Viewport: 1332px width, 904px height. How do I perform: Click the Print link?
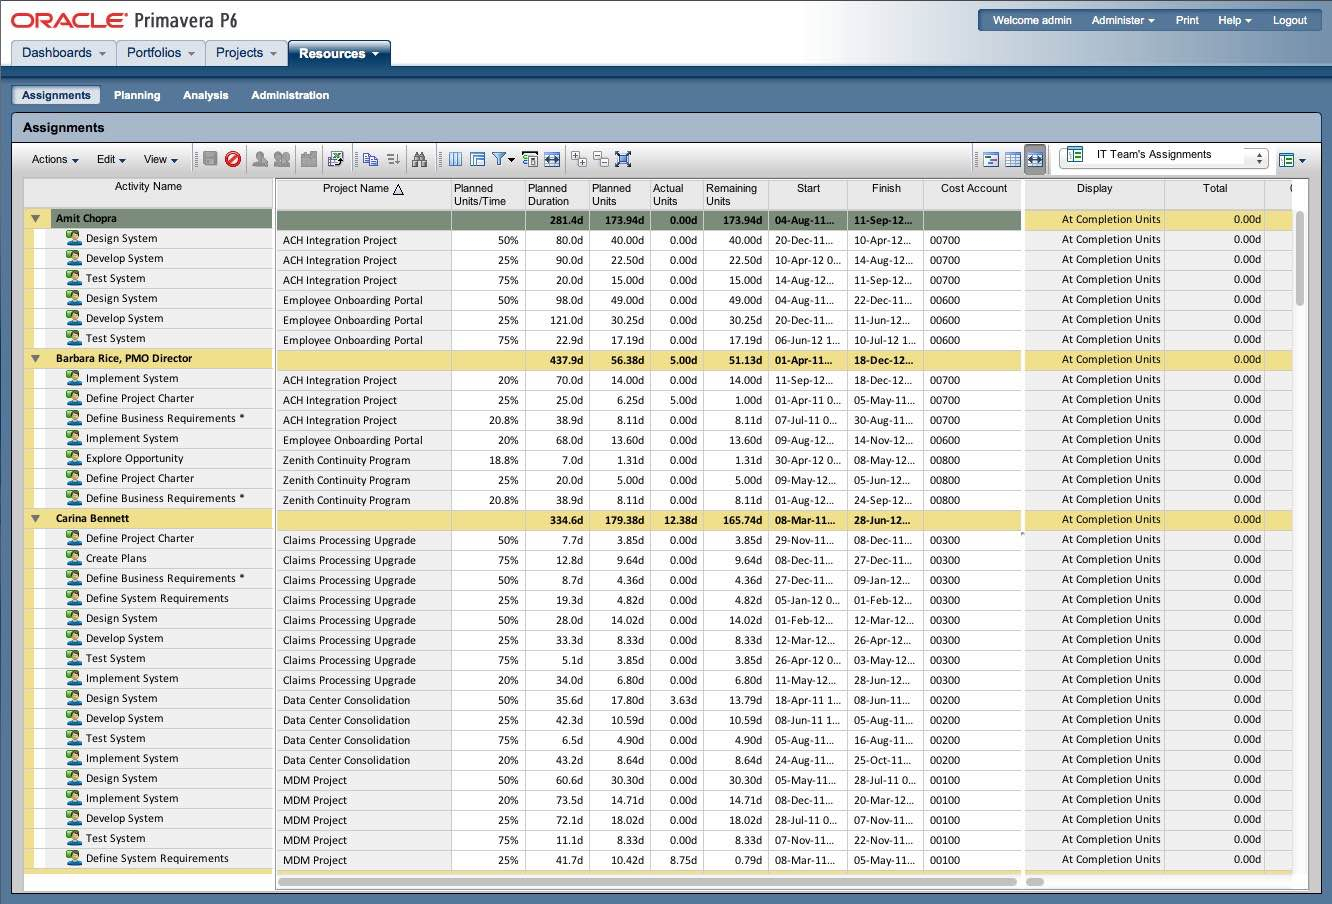[x=1187, y=20]
